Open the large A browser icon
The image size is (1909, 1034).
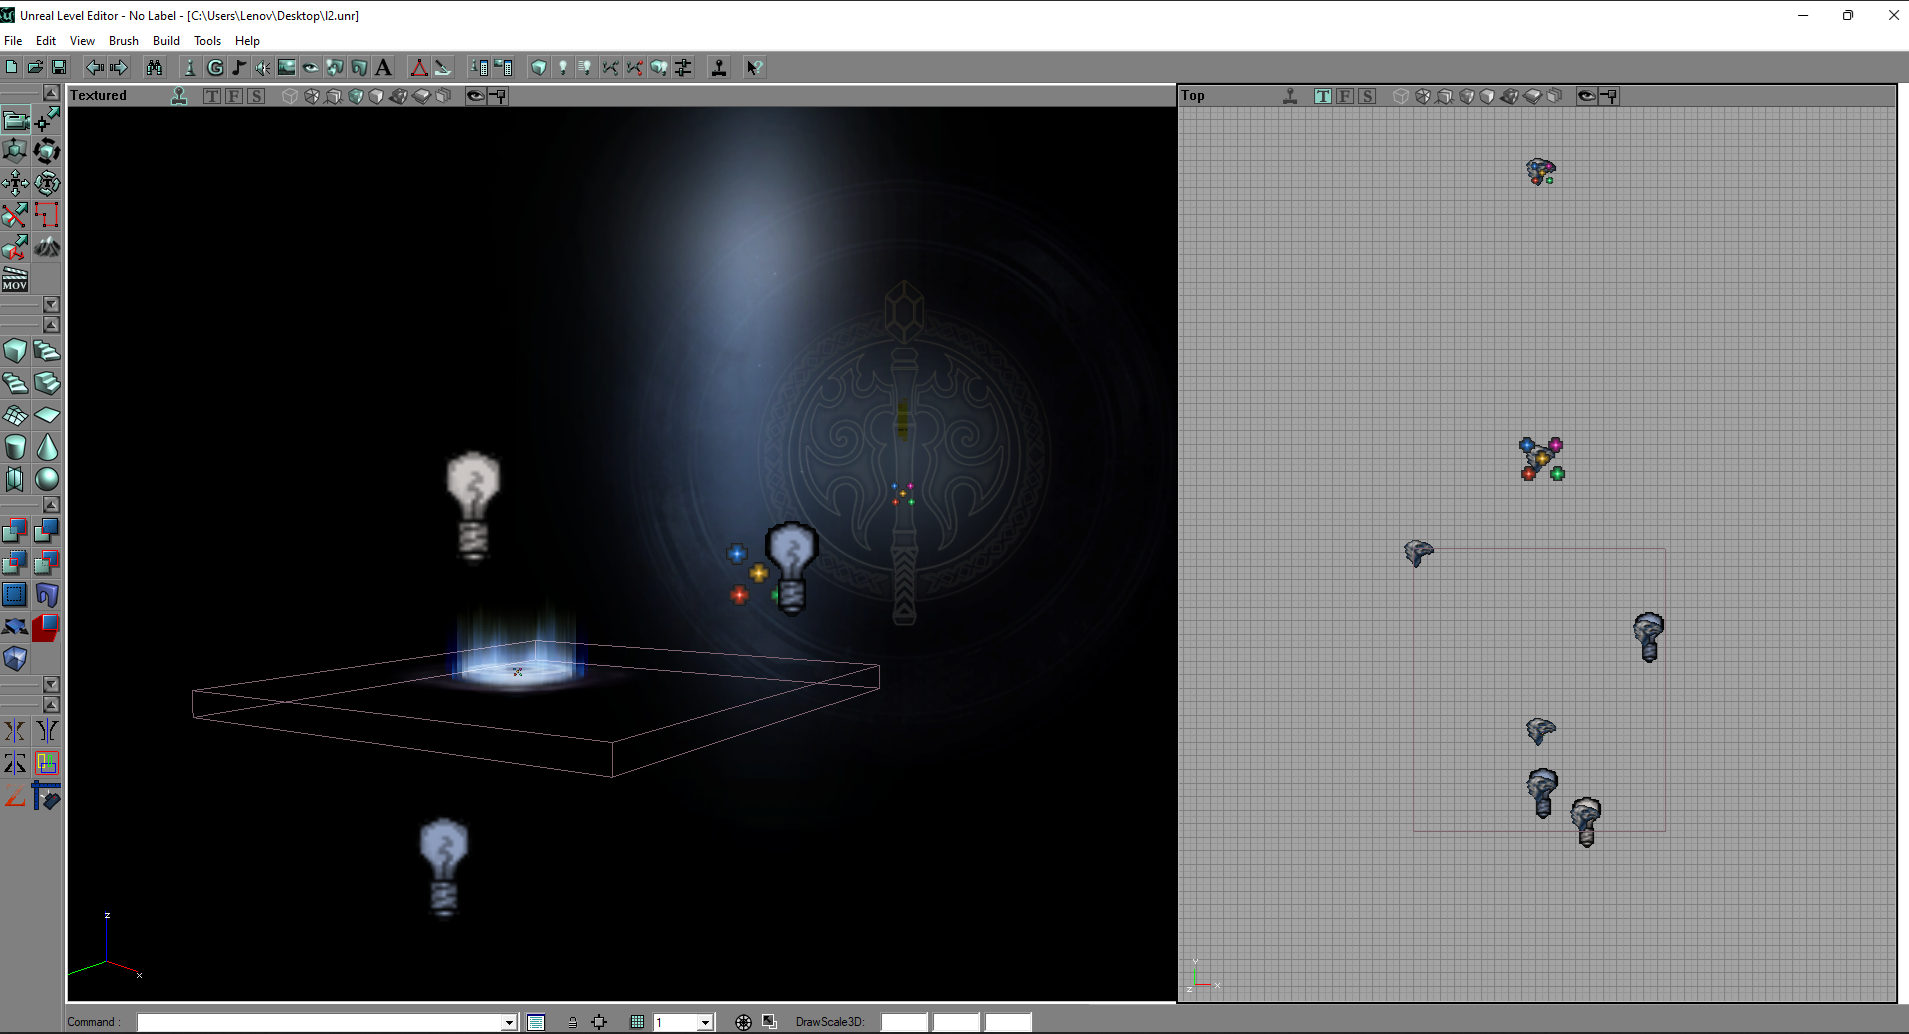pos(383,67)
